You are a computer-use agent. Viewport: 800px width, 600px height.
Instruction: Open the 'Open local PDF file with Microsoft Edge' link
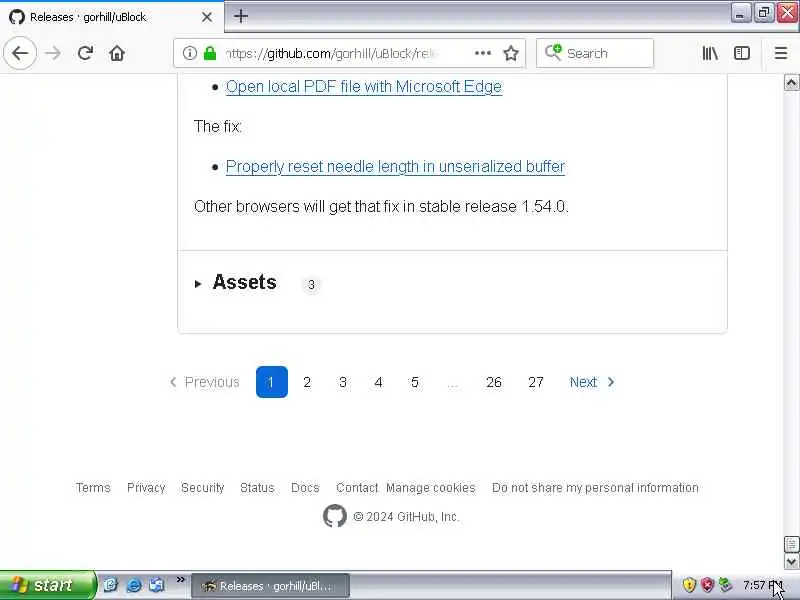point(364,87)
